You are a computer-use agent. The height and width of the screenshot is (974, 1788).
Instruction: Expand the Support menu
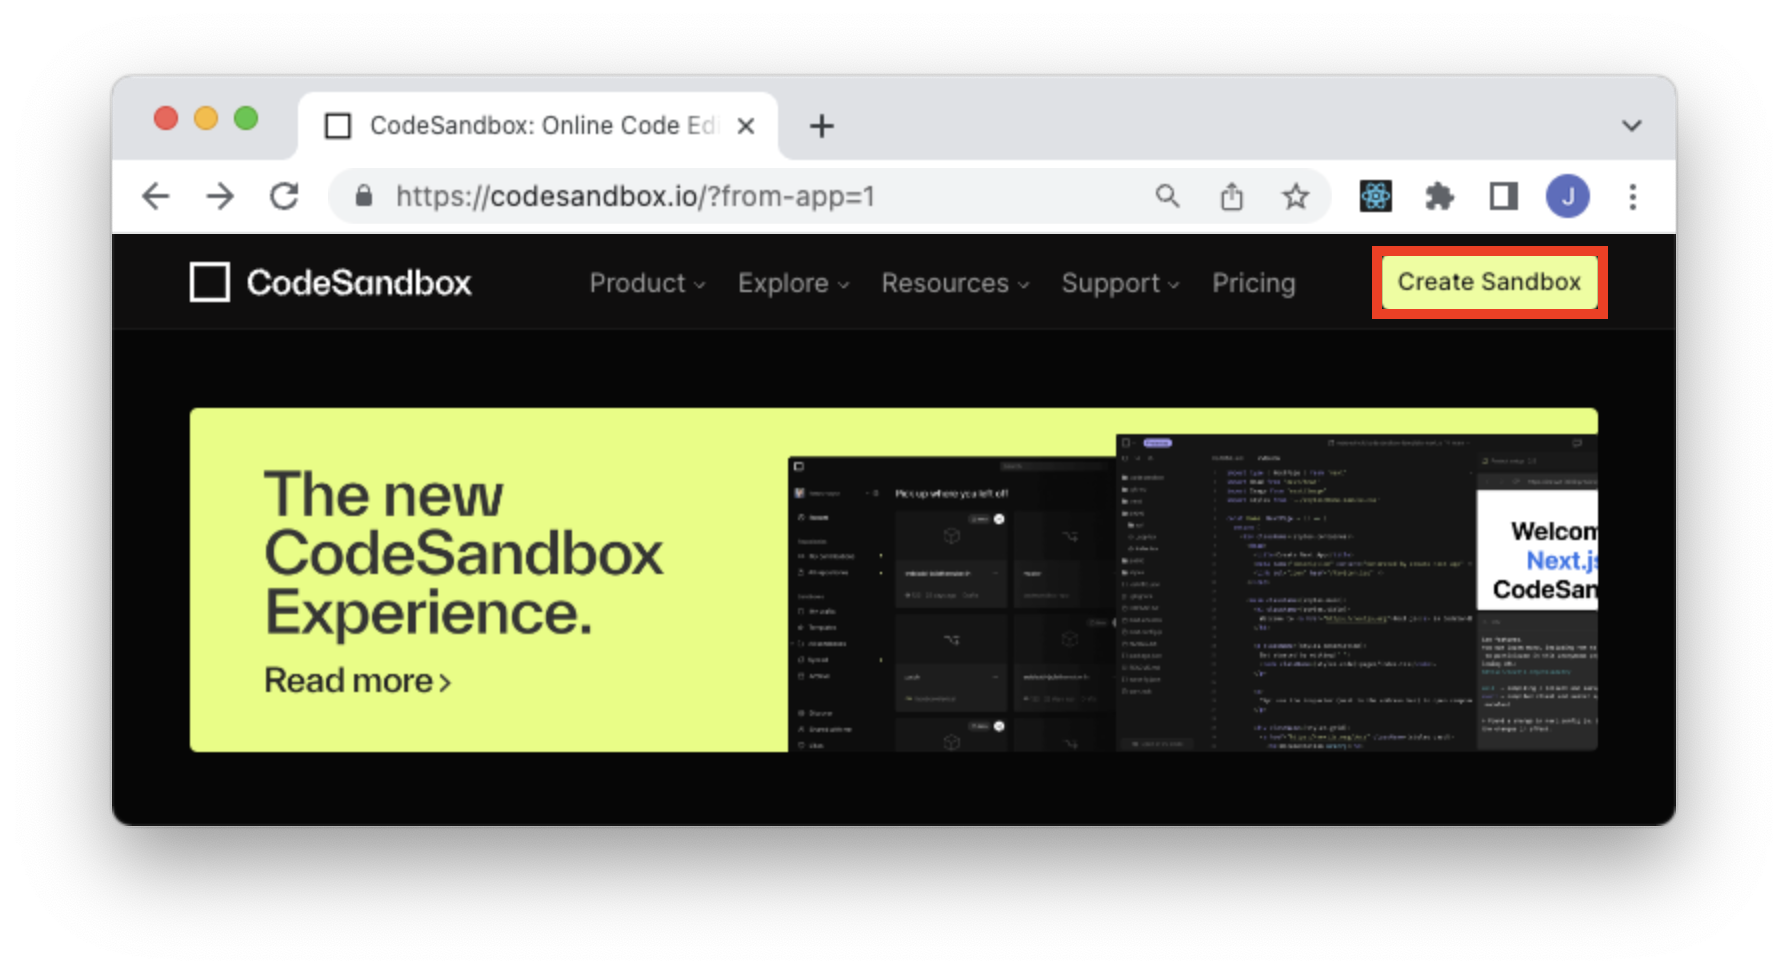pos(1120,283)
